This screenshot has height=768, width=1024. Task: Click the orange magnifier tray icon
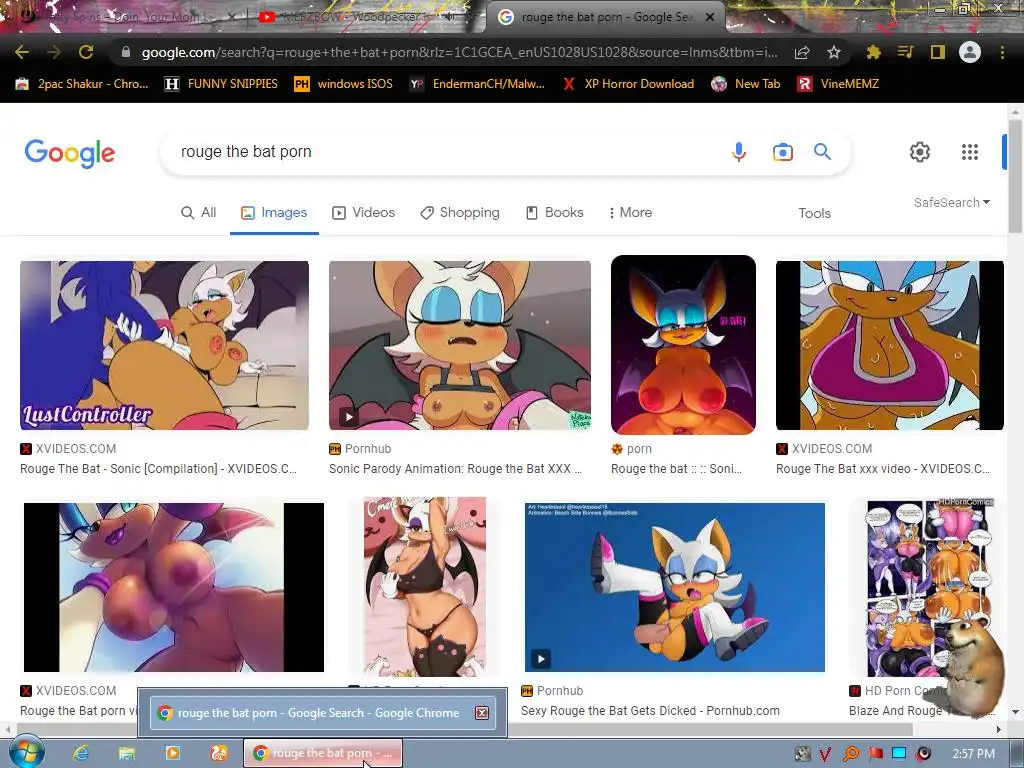coord(850,754)
